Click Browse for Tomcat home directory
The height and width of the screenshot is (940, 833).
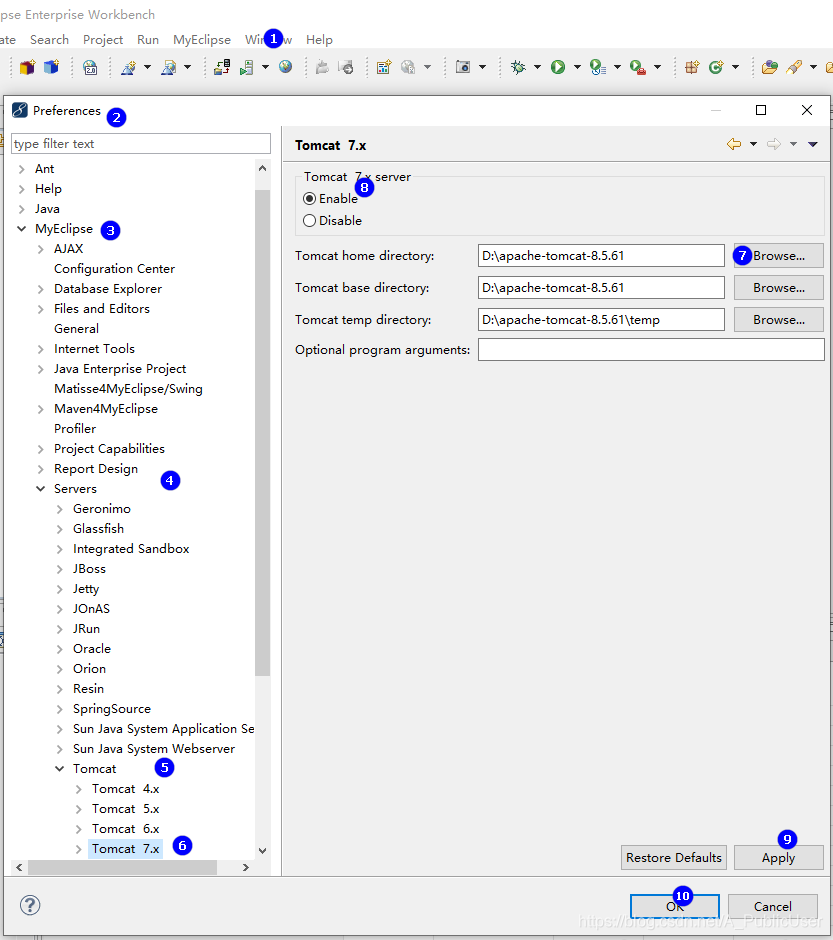point(778,255)
